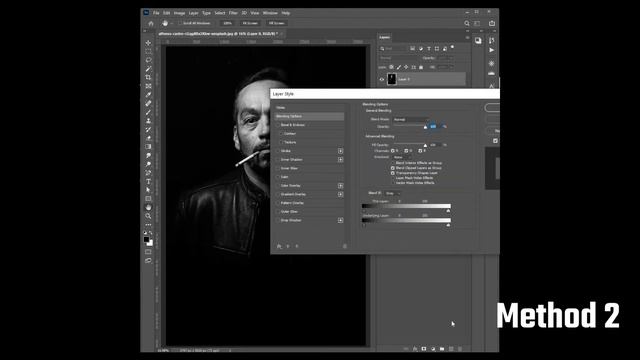The height and width of the screenshot is (360, 640).
Task: Open the Actions play icon panel
Action: (491, 50)
